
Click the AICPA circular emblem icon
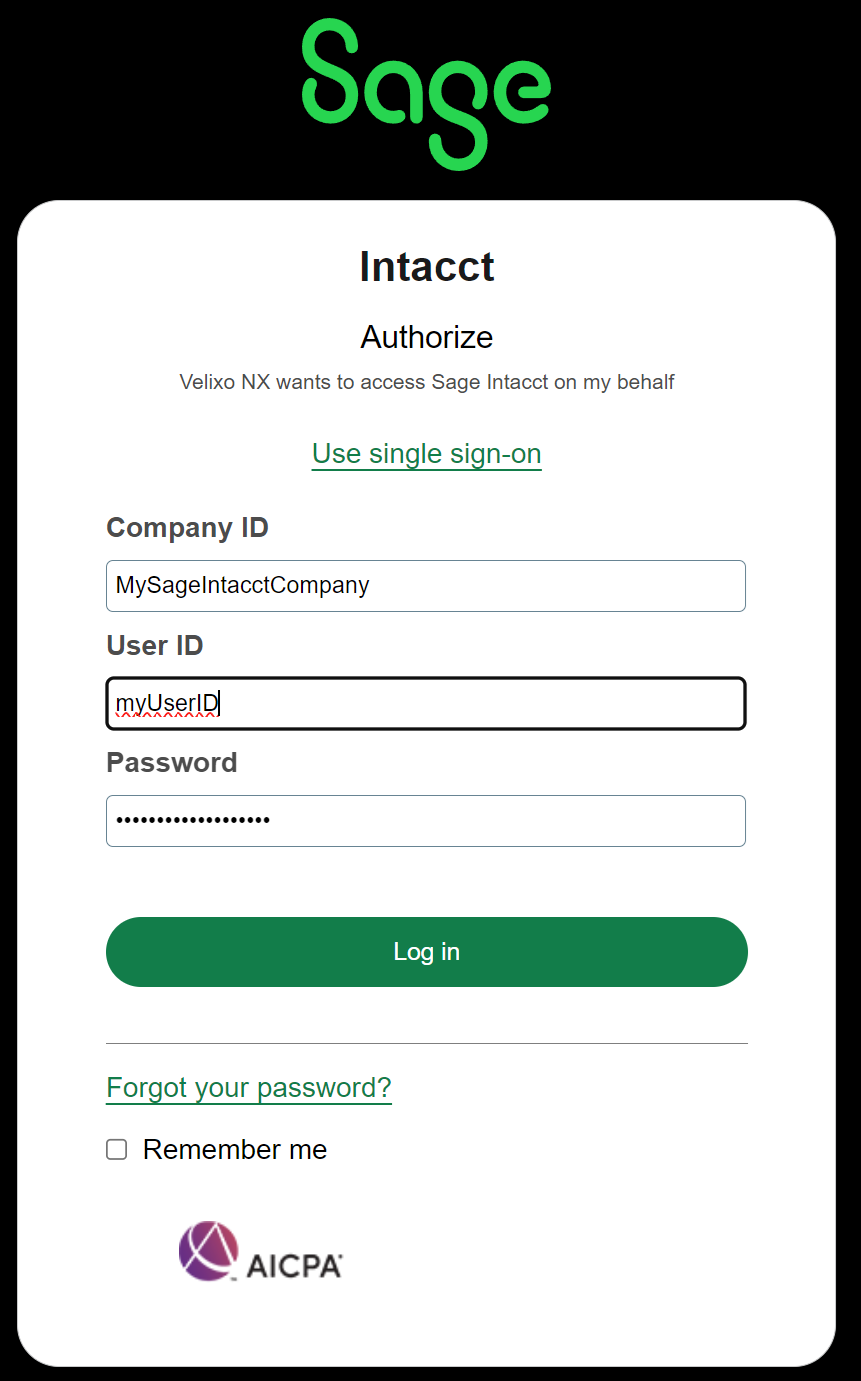(209, 1251)
